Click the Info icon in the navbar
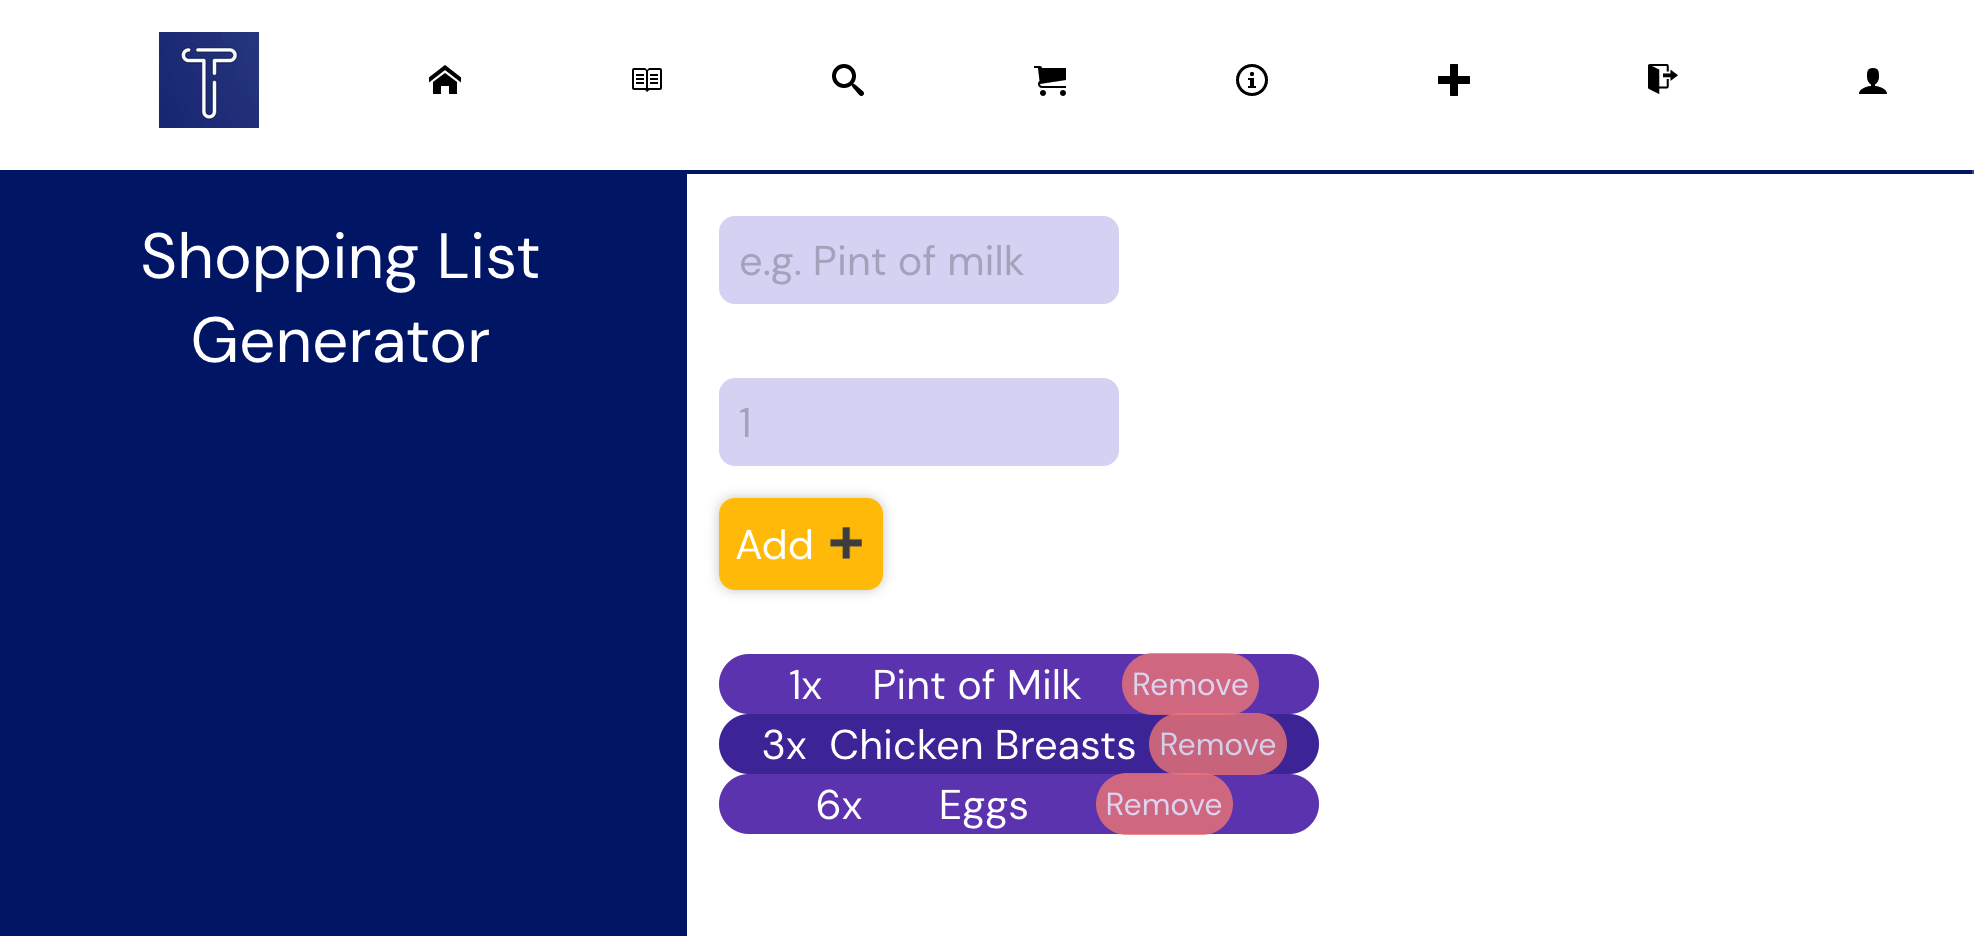 1252,80
